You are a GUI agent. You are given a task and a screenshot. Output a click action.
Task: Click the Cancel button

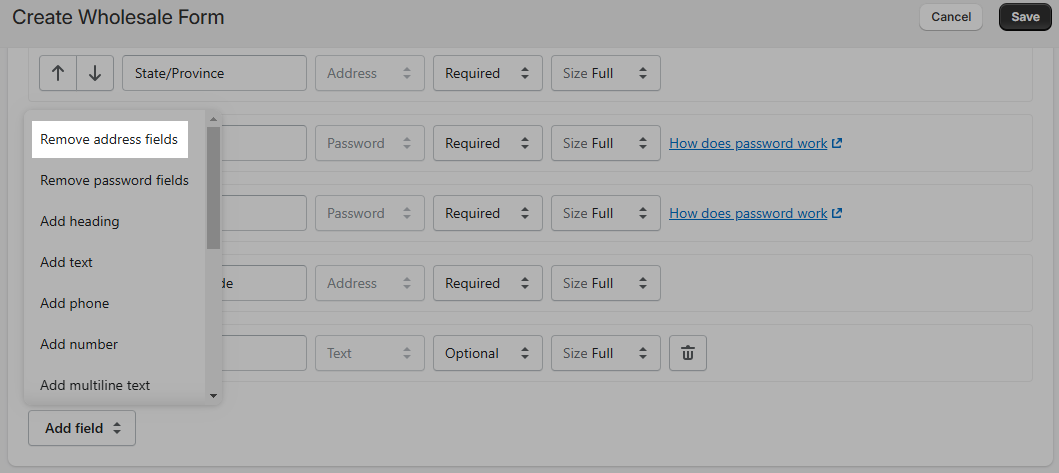951,17
